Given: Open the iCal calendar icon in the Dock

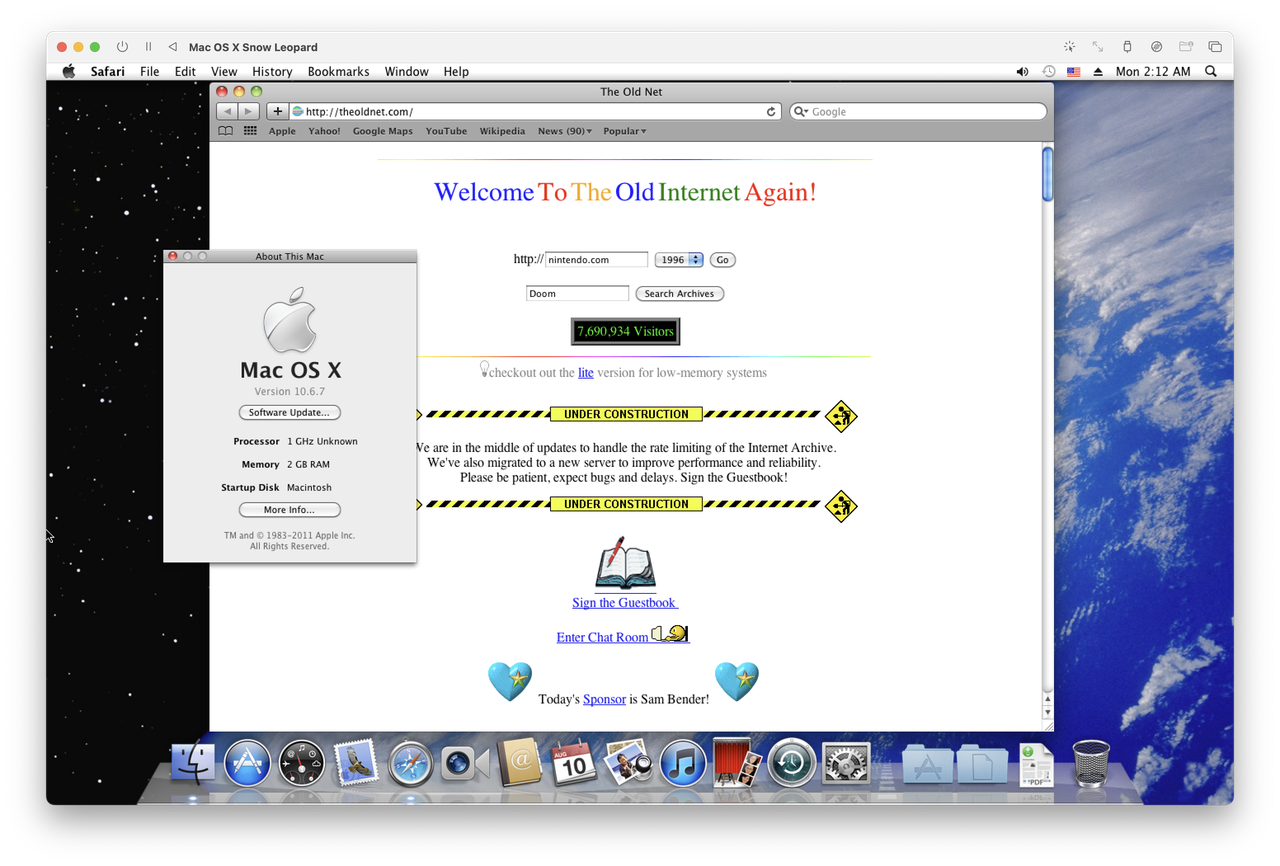Looking at the screenshot, I should (574, 763).
